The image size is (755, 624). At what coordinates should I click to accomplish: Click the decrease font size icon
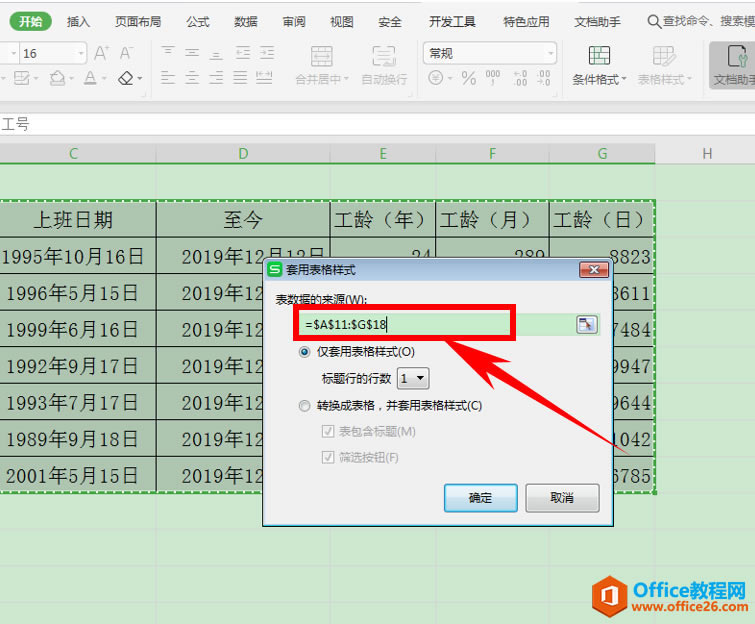click(126, 53)
